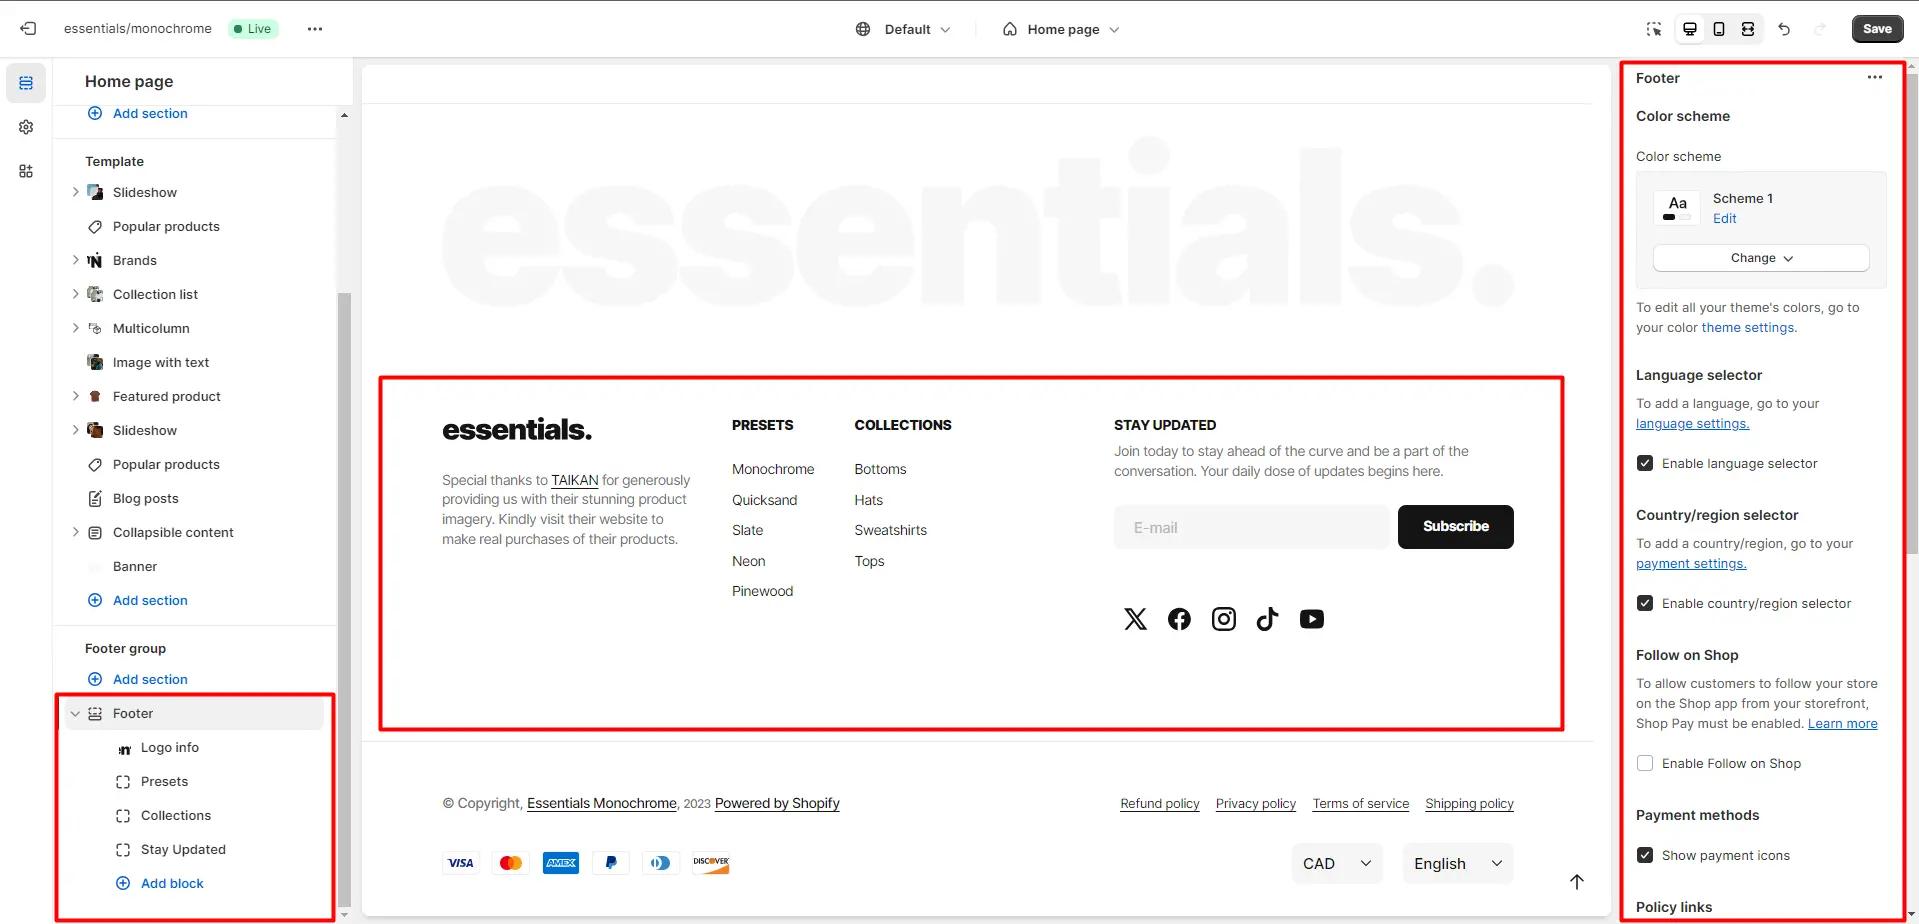This screenshot has height=924, width=1919.
Task: Toggle the inspector selection icon
Action: tap(1654, 29)
